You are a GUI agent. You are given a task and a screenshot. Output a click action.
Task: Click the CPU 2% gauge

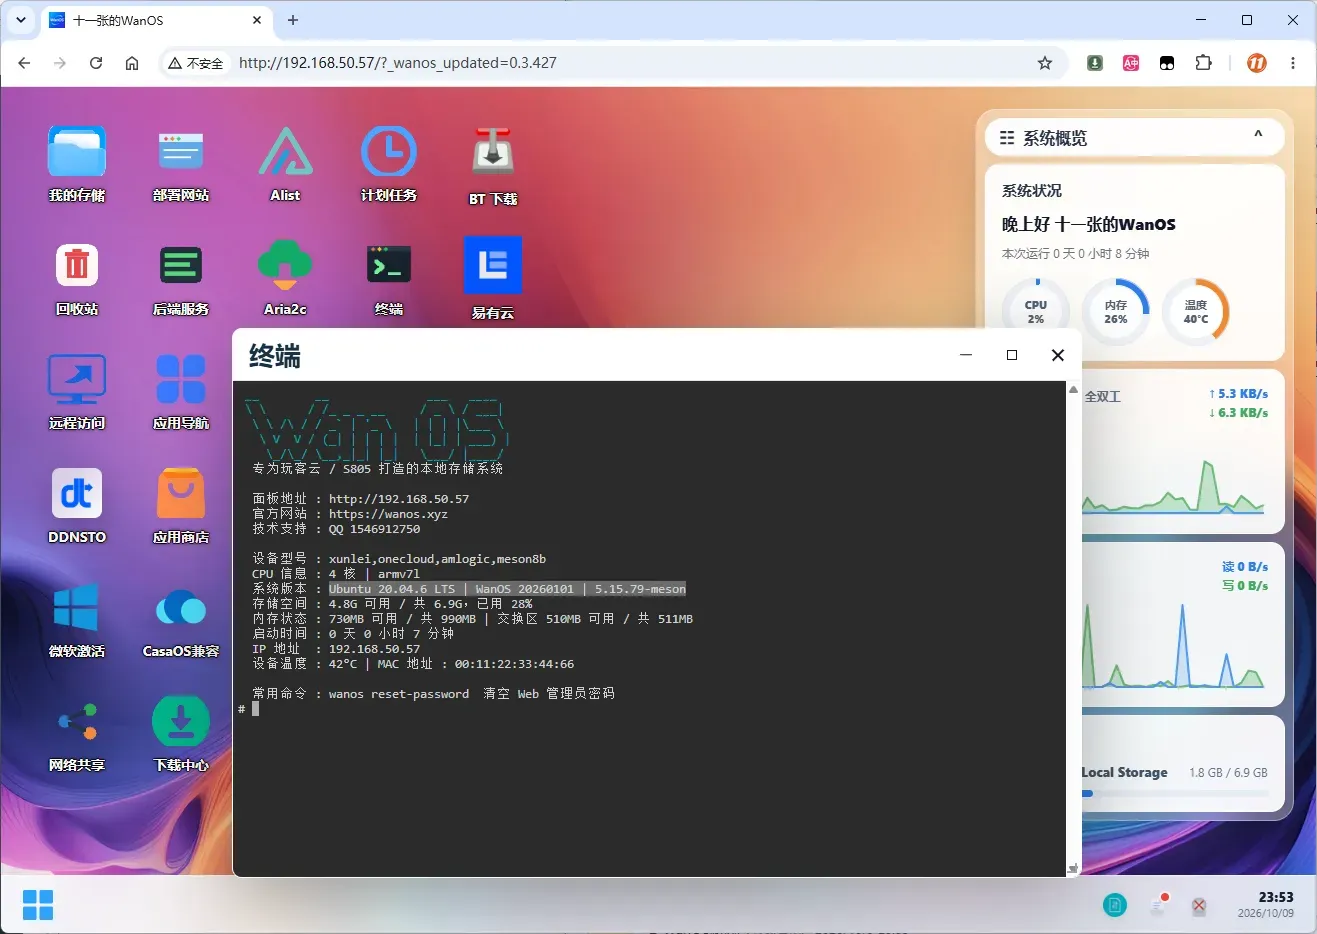pyautogui.click(x=1036, y=312)
